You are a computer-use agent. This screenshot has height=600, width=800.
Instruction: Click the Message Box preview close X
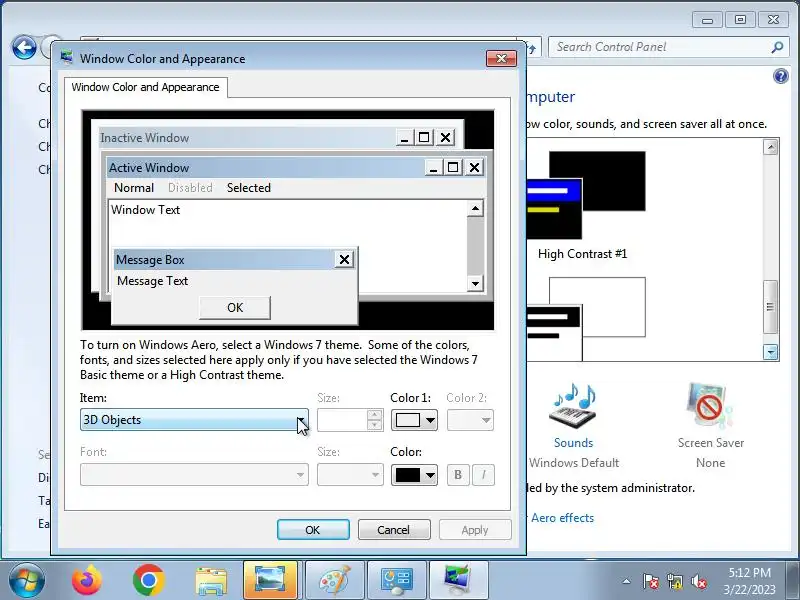click(344, 260)
